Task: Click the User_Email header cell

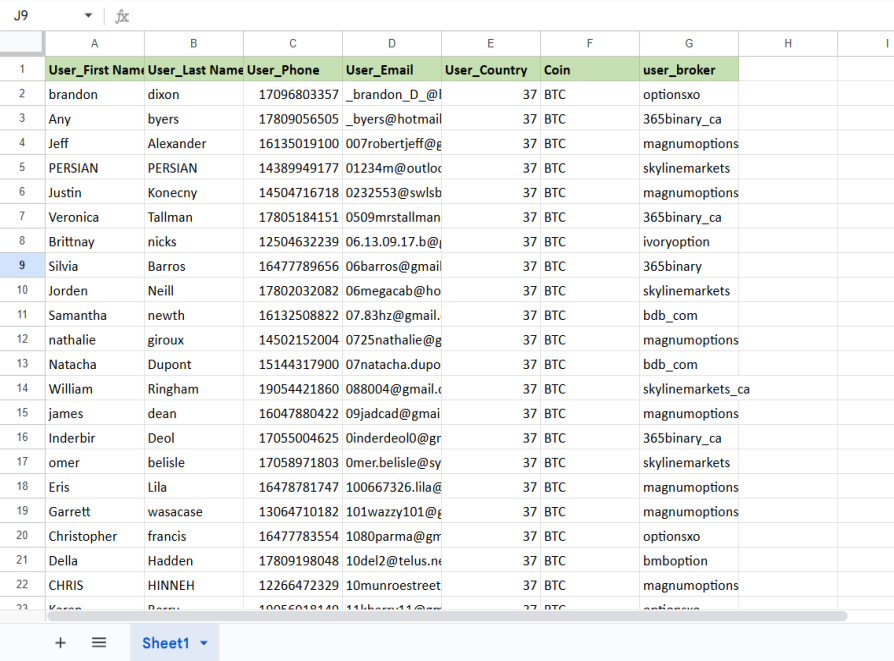Action: (392, 70)
